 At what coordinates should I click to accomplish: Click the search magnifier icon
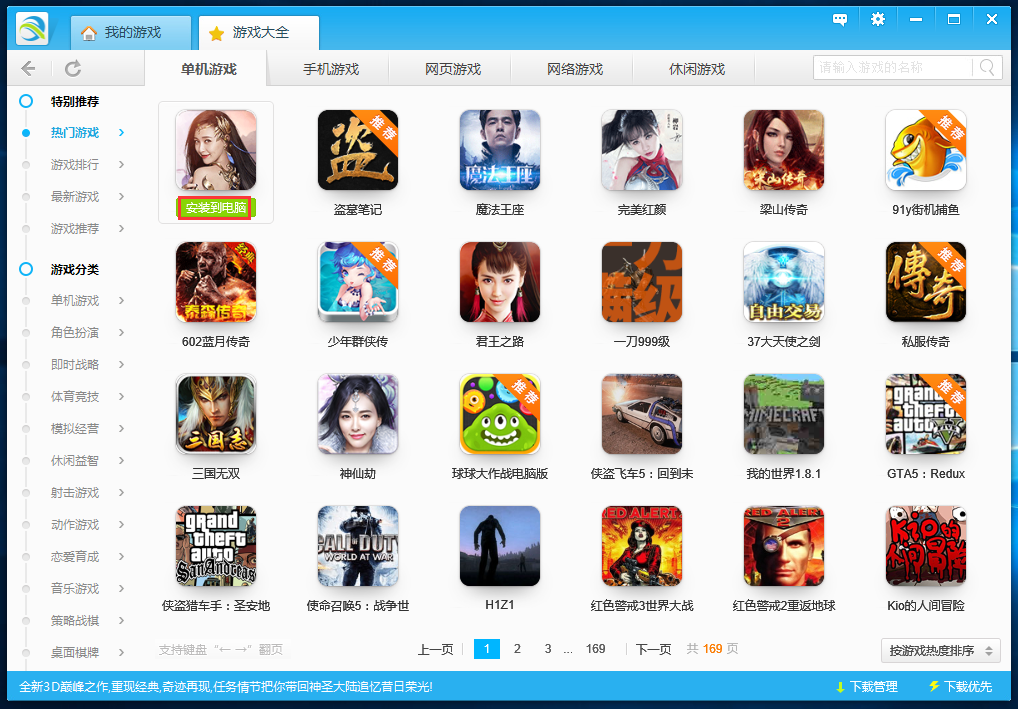click(x=985, y=67)
